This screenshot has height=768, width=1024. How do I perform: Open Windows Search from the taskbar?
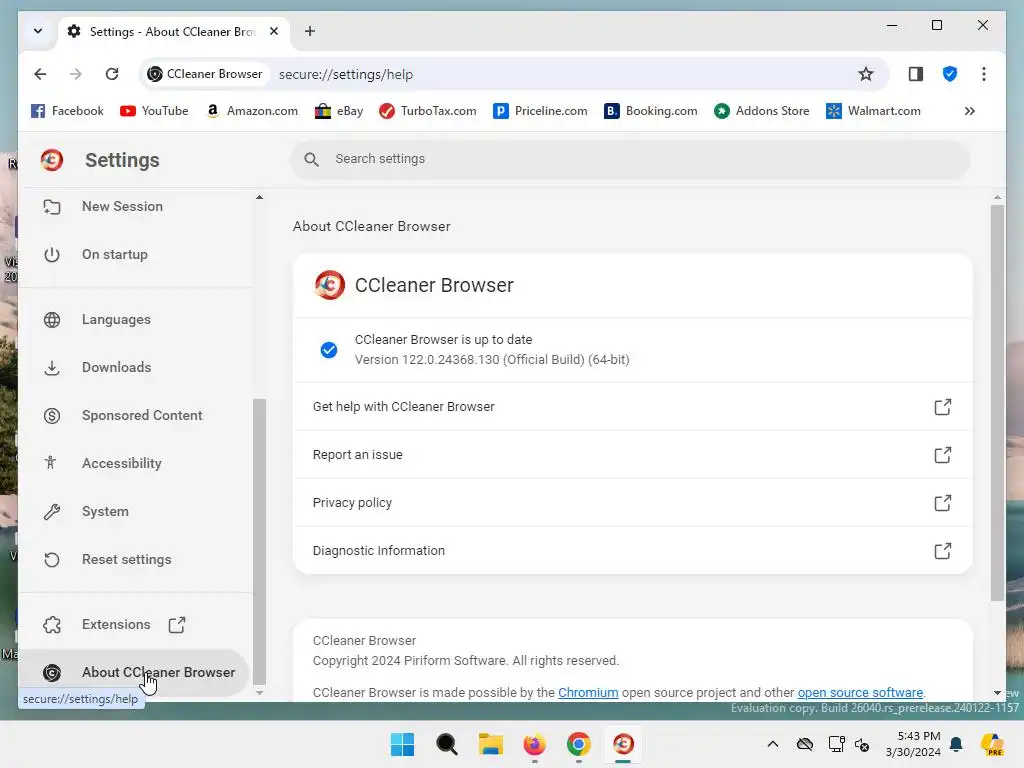click(x=447, y=744)
